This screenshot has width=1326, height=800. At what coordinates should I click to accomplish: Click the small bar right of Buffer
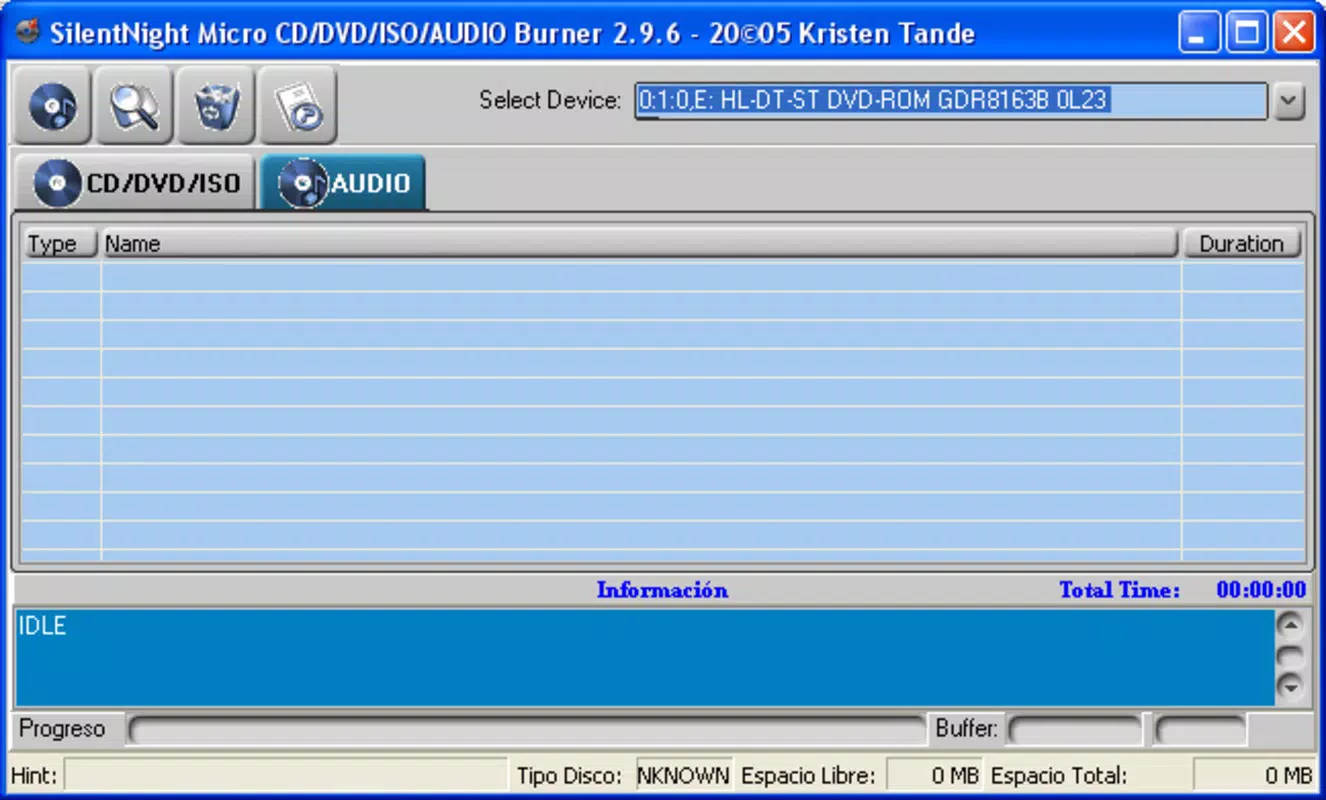(1200, 730)
